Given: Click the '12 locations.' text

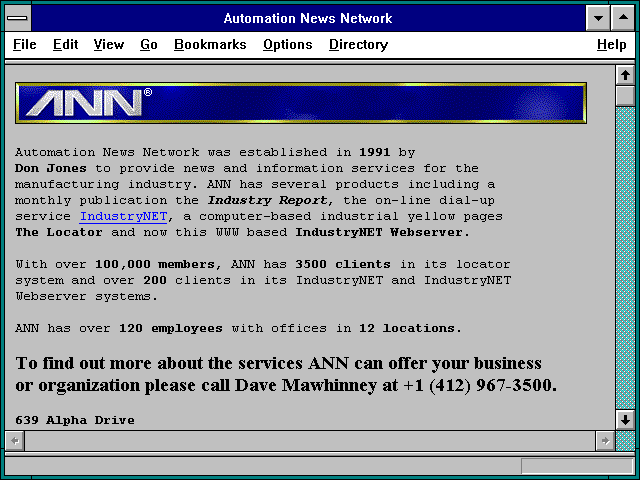Looking at the screenshot, I should (410, 329).
